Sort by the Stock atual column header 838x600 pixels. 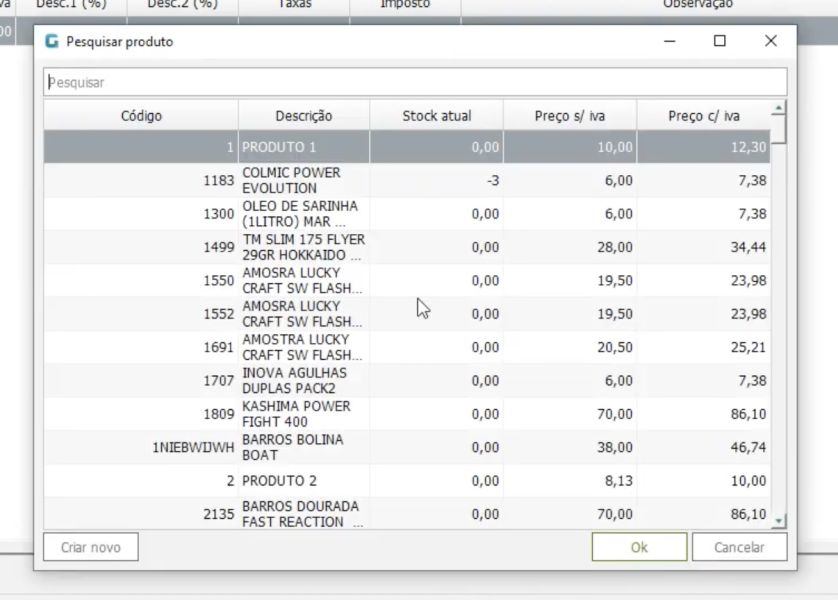436,116
